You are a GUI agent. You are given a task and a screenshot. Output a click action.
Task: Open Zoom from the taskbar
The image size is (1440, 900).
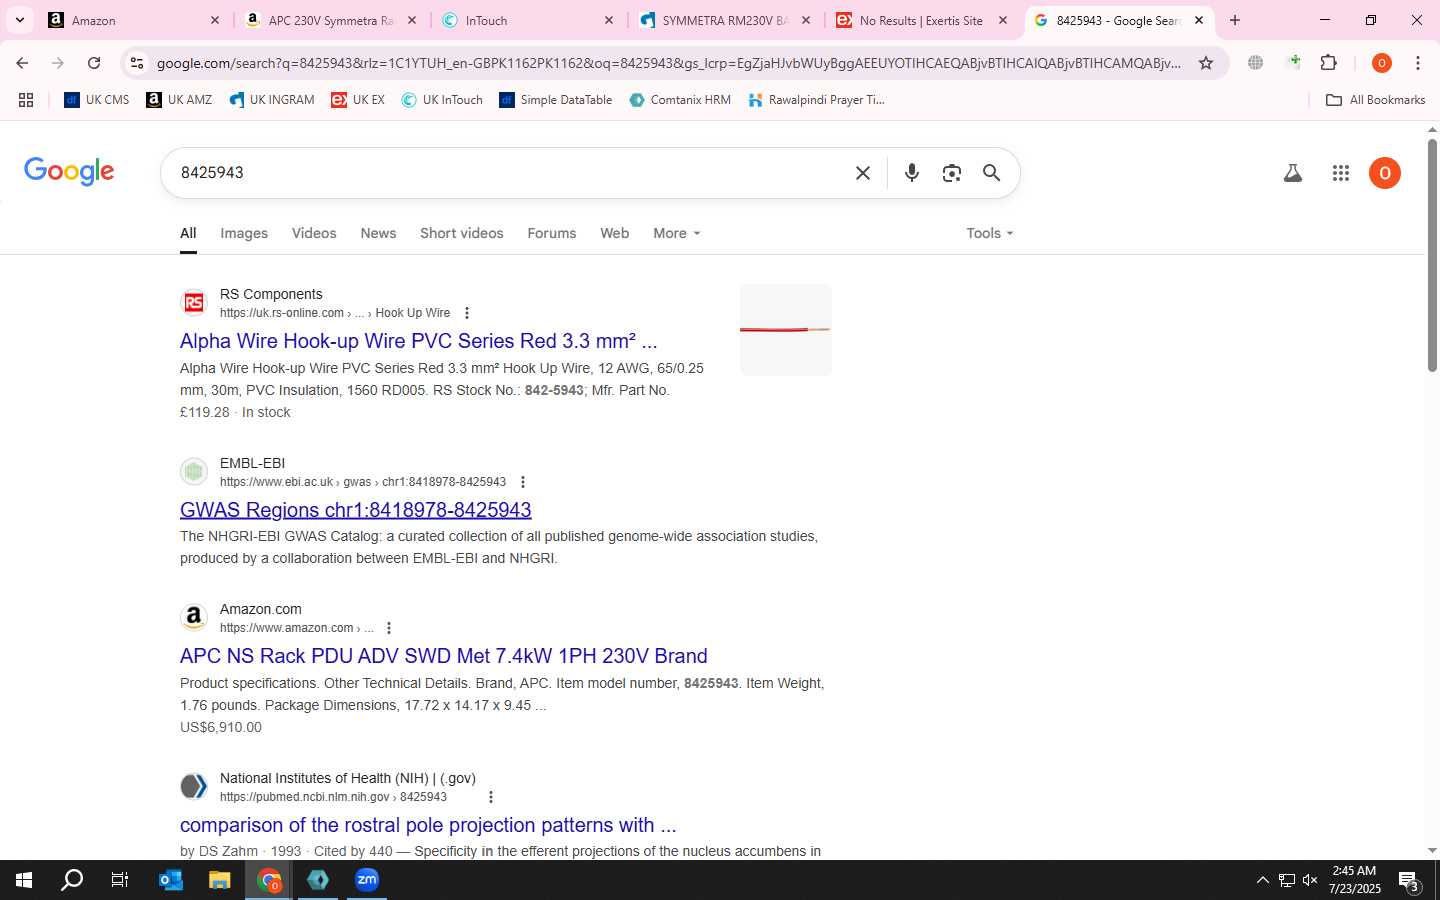click(367, 880)
